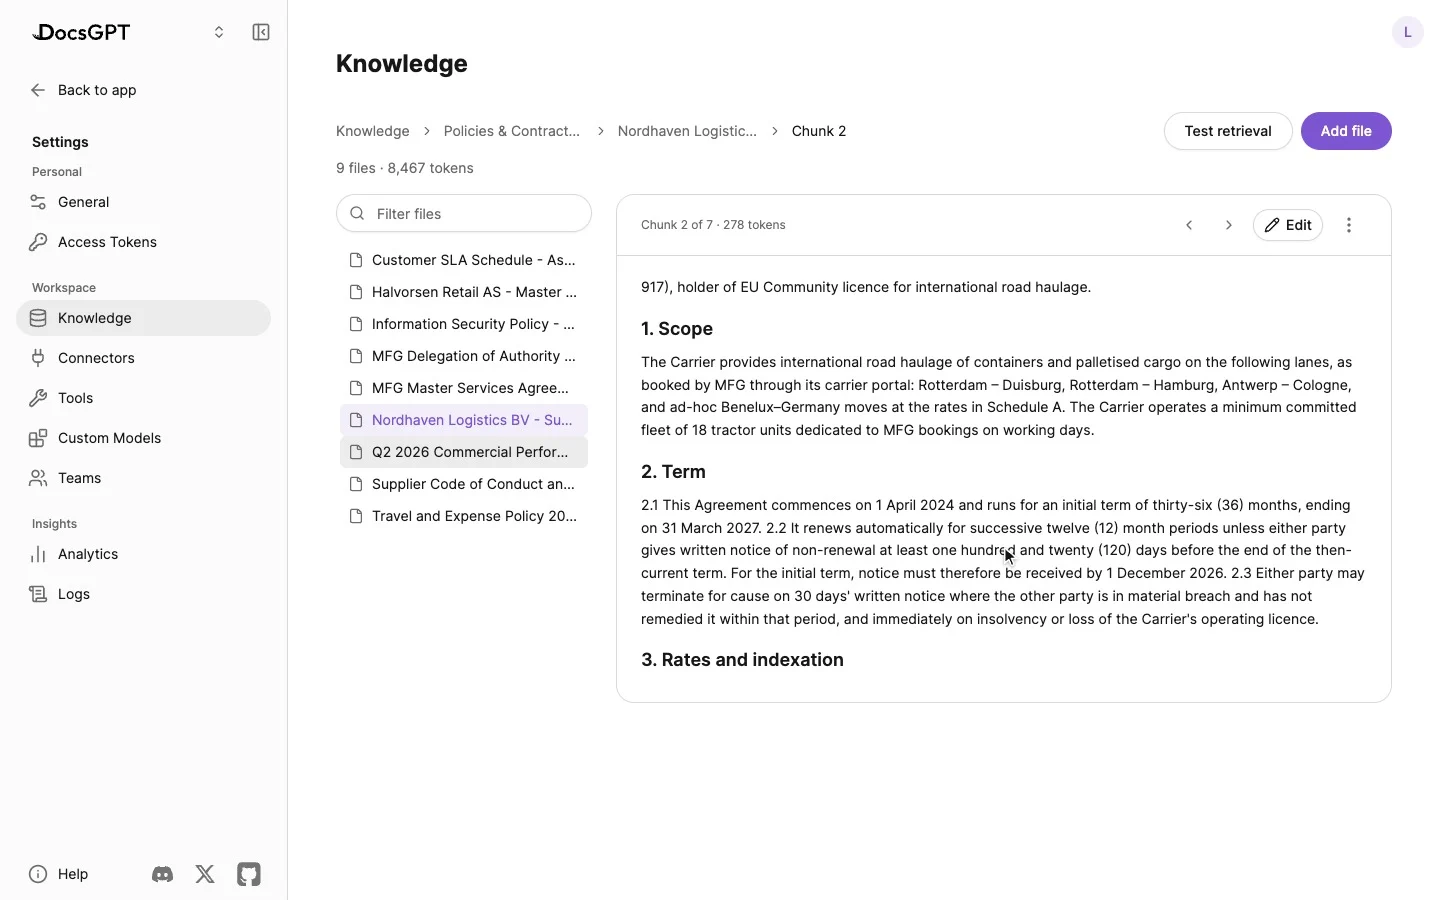Click the Back to app arrow

[38, 90]
